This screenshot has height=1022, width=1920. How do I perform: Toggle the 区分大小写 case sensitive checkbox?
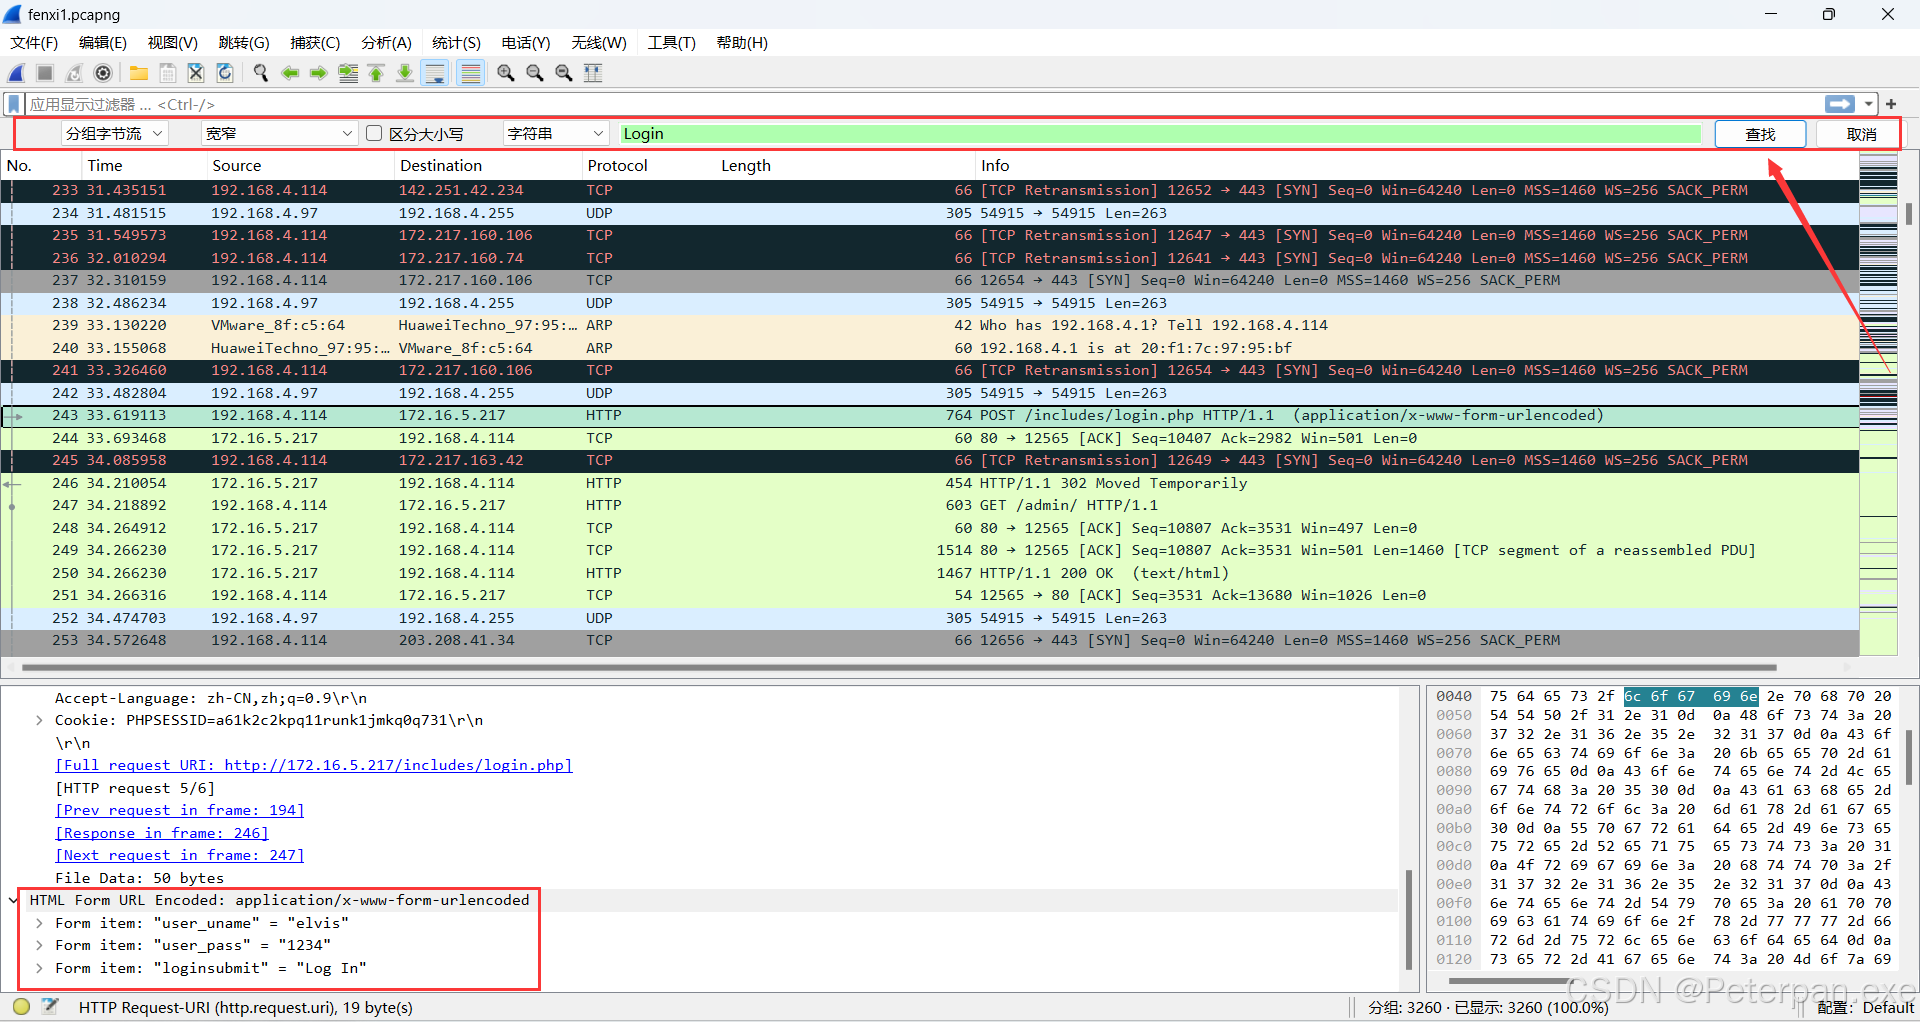click(x=374, y=133)
